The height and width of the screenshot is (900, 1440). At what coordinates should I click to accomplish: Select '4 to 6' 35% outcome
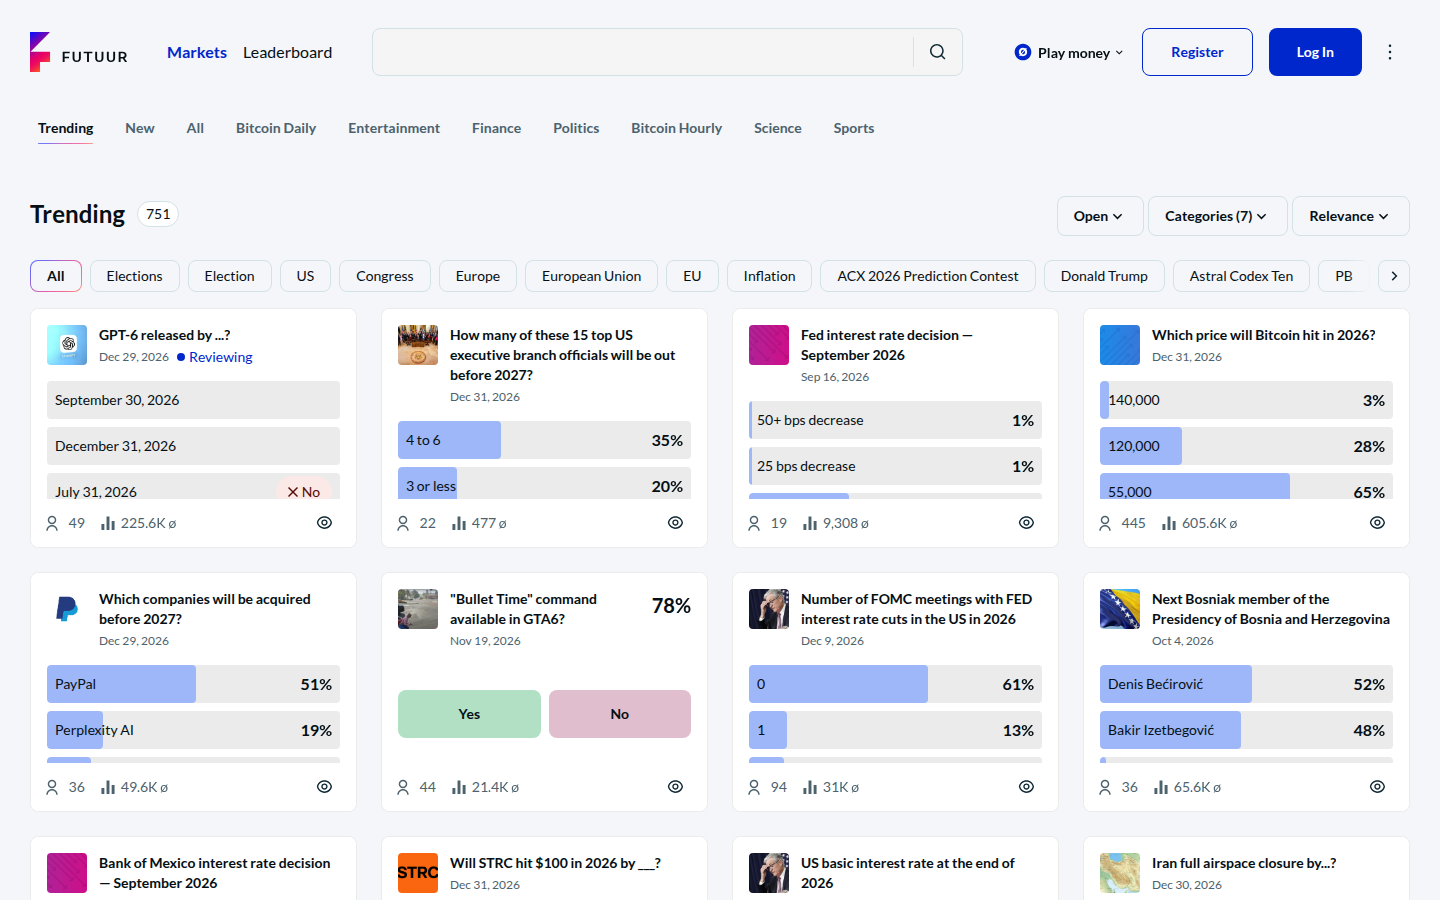(544, 440)
